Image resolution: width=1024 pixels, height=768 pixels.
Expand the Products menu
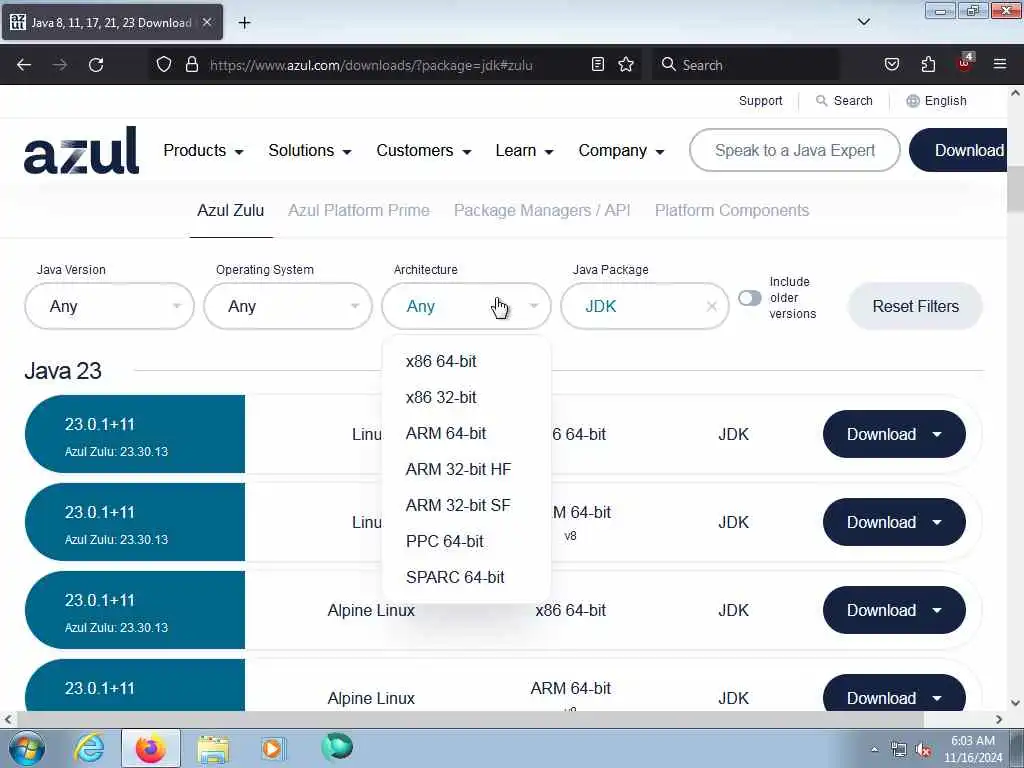coord(203,150)
